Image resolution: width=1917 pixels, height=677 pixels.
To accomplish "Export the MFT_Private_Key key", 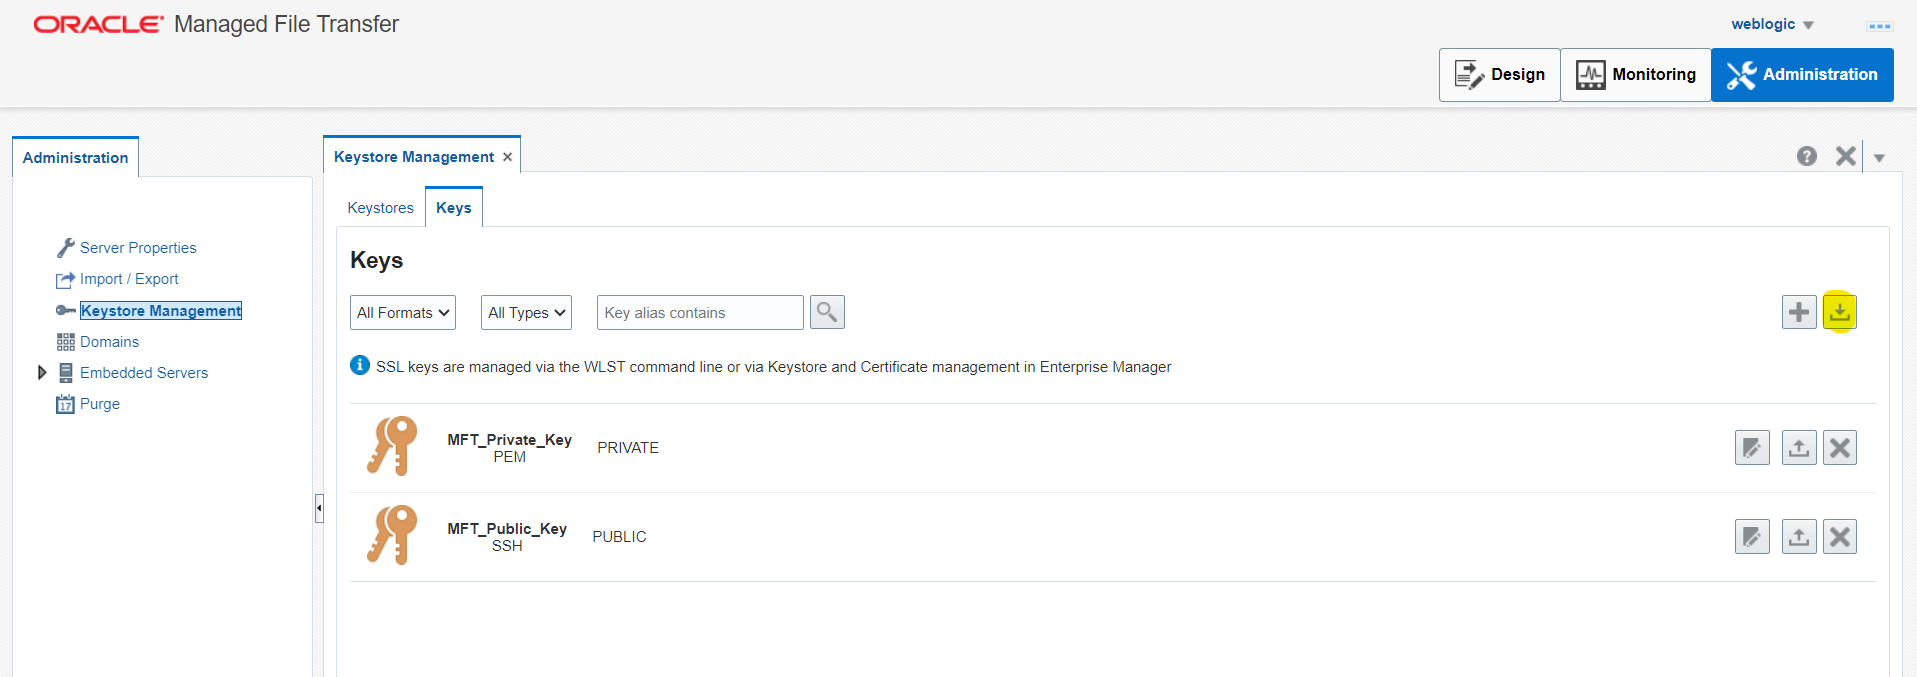I will 1798,448.
